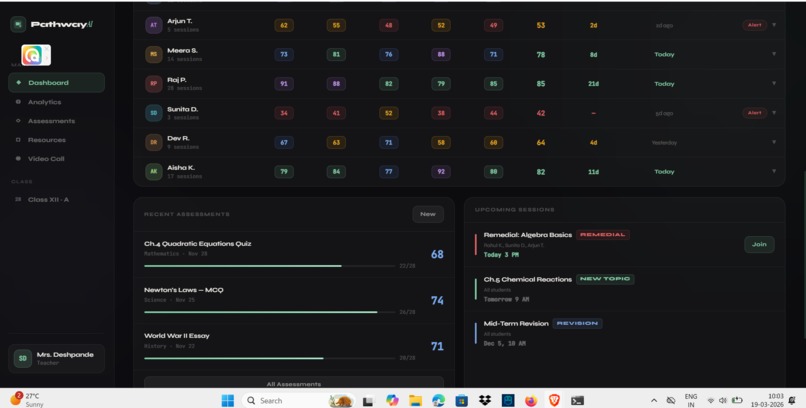Click the Assessments sidebar icon

(x=19, y=121)
